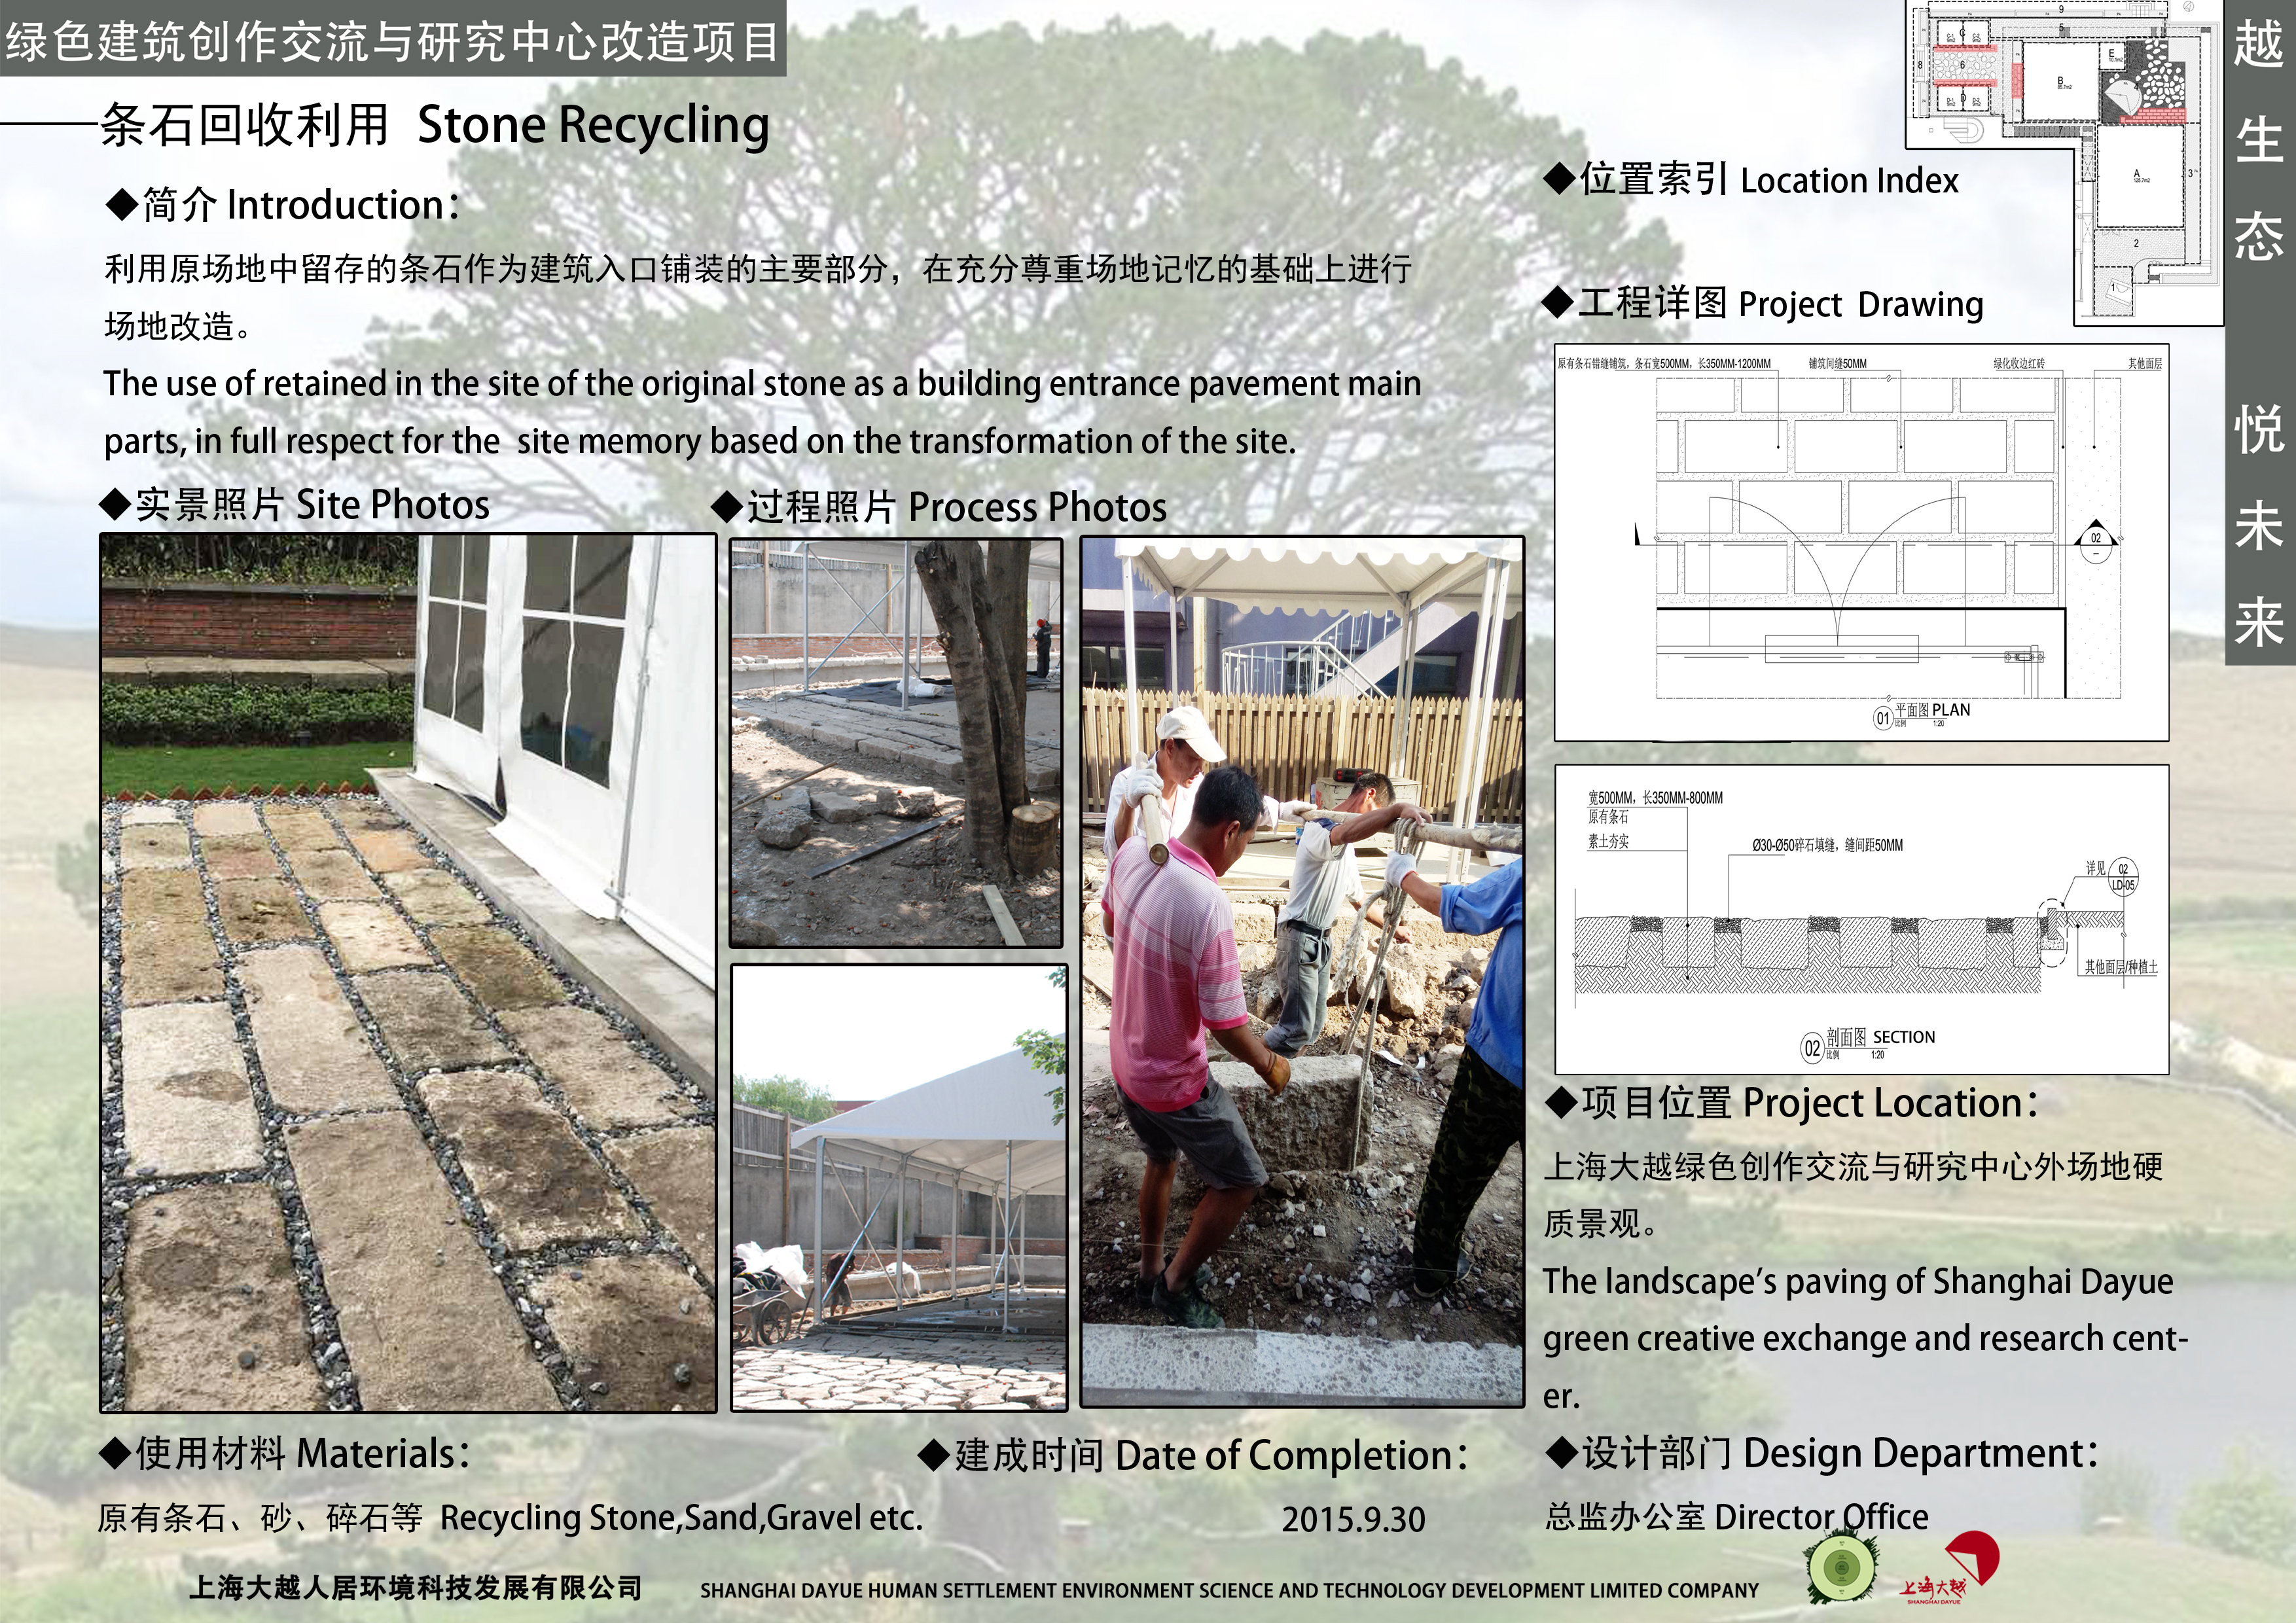Image resolution: width=2296 pixels, height=1623 pixels.
Task: Click the line 'The use of retained in the site'
Action: point(762,384)
